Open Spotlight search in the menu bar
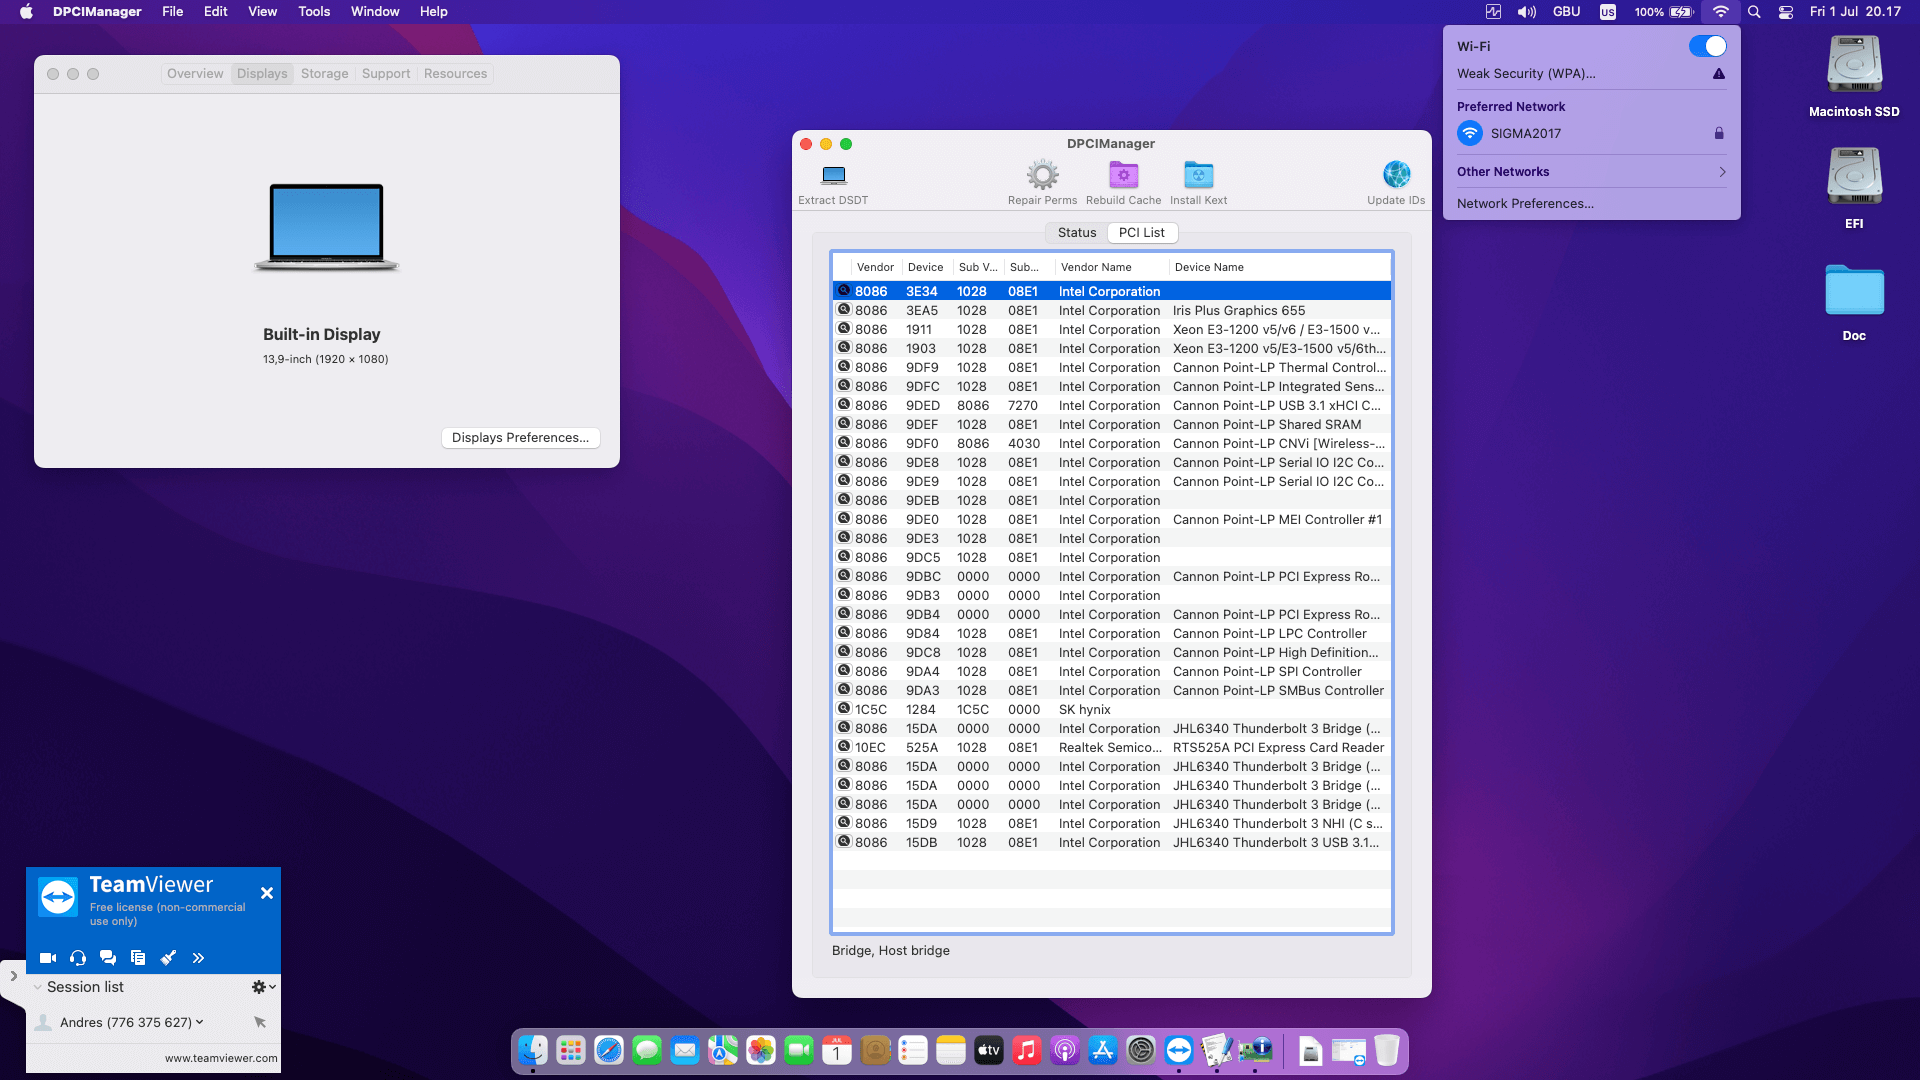 click(1754, 12)
